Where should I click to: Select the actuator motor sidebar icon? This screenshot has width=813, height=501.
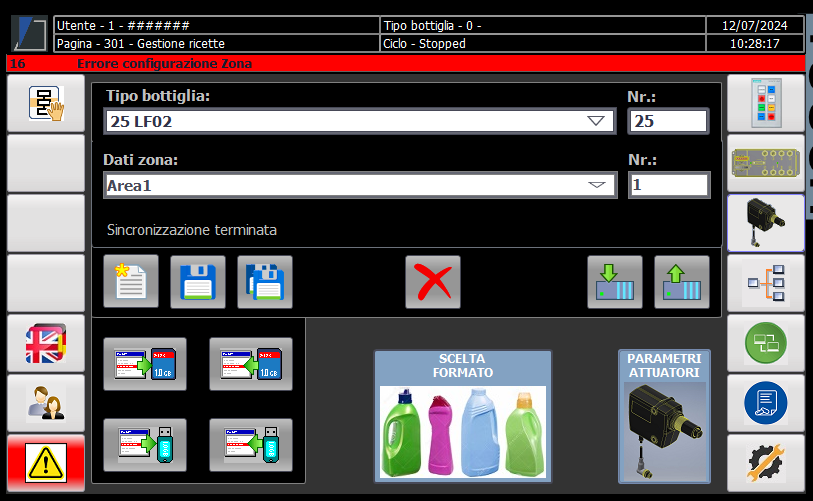point(766,223)
